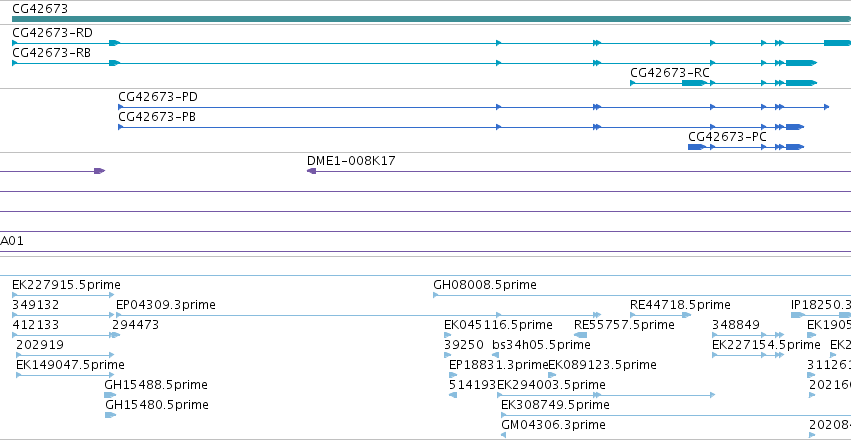The width and height of the screenshot is (851, 440).
Task: Open EP18831.3prime EST label
Action: coord(499,365)
